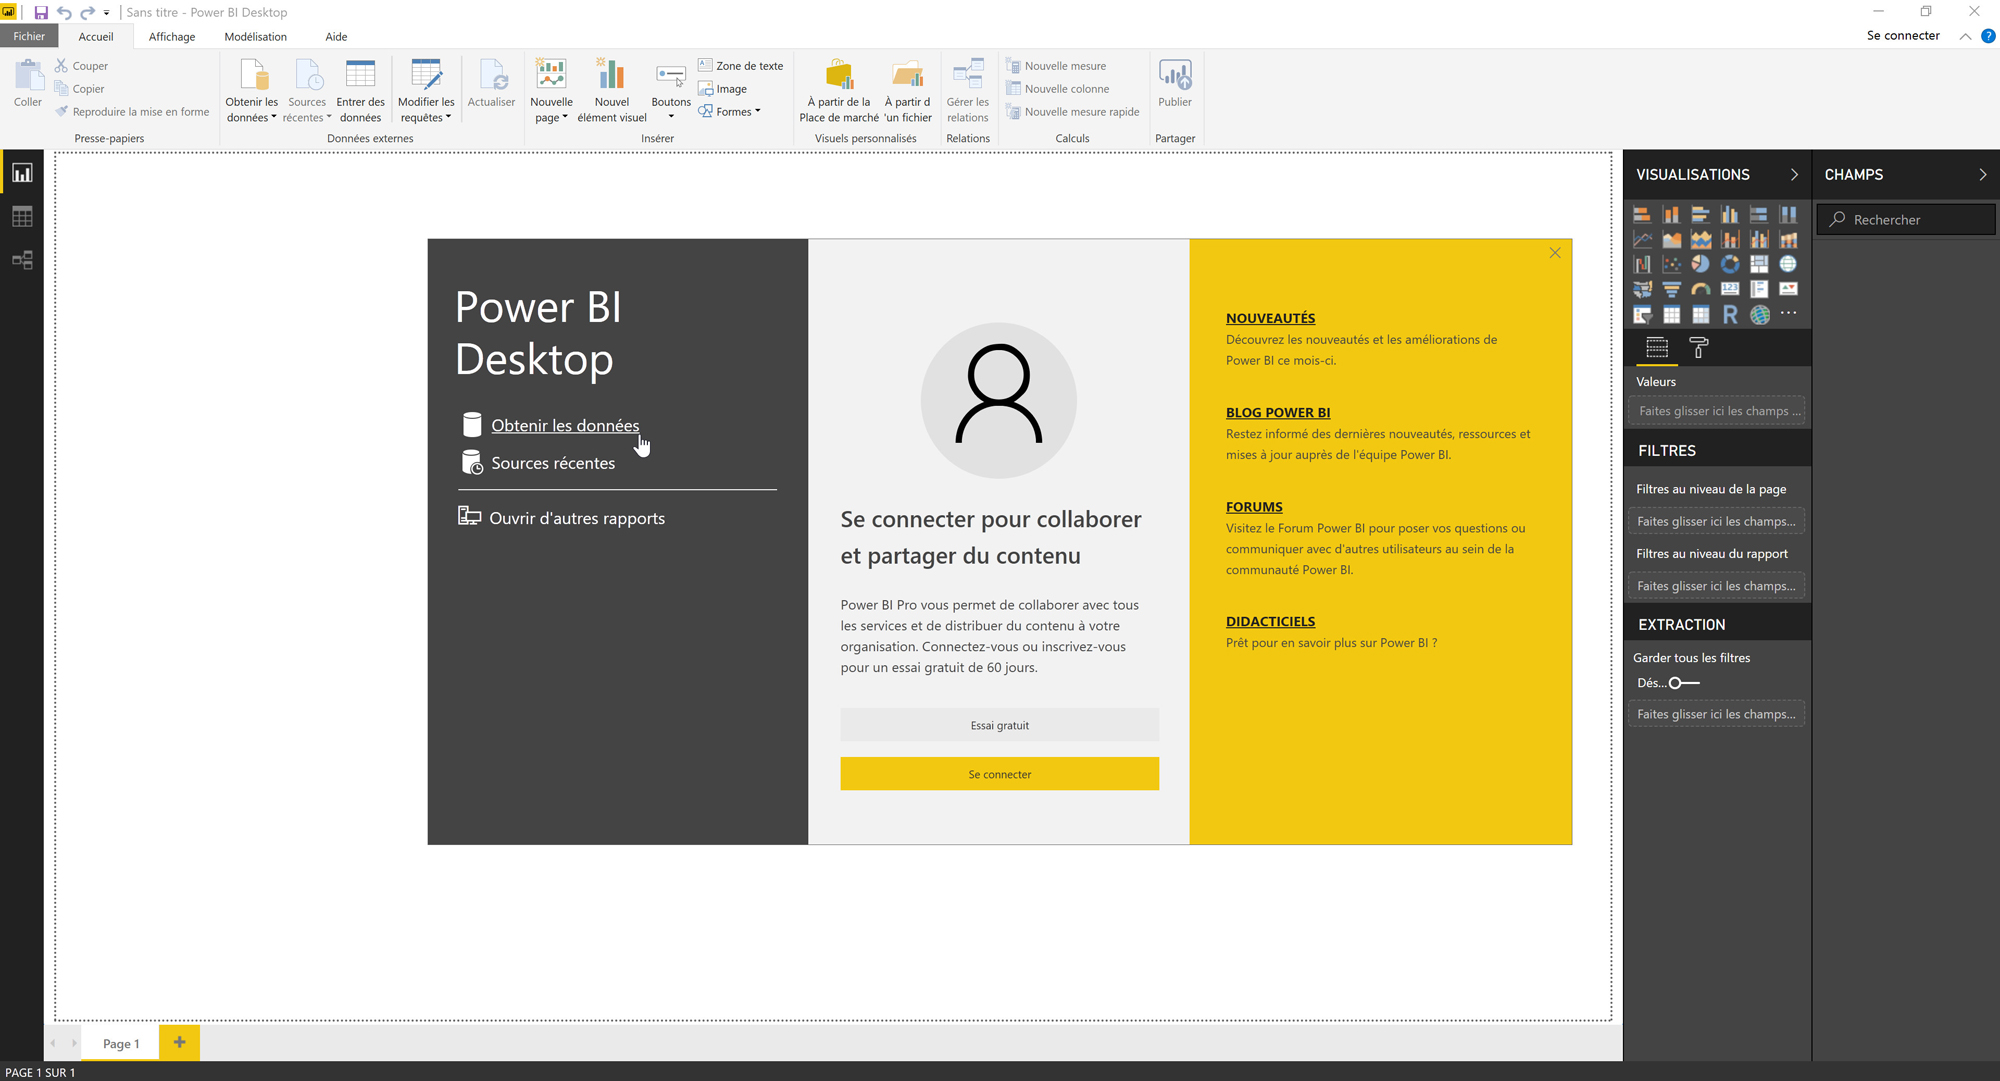Select the Format paint roller tab icon
The image size is (2000, 1081).
point(1698,347)
